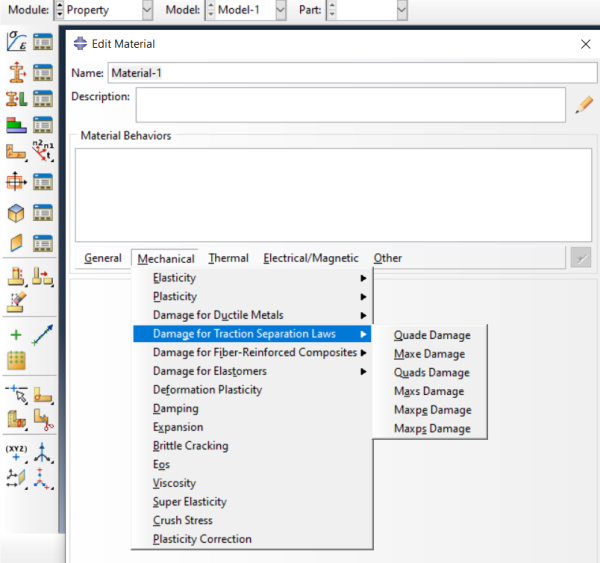Select Brittle Cracking from Mechanical menu
The image size is (600, 563).
[190, 446]
